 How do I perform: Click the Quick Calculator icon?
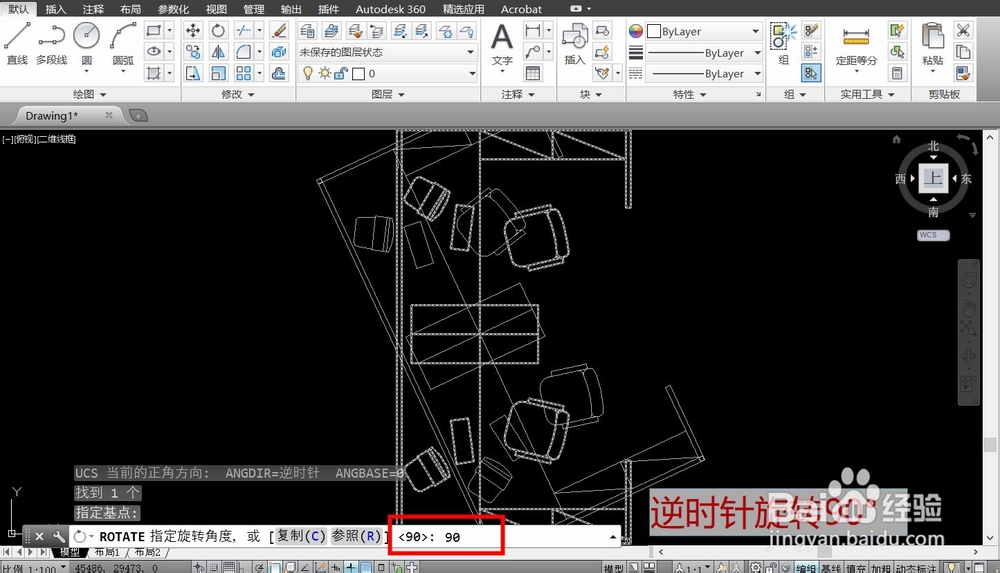click(x=897, y=73)
